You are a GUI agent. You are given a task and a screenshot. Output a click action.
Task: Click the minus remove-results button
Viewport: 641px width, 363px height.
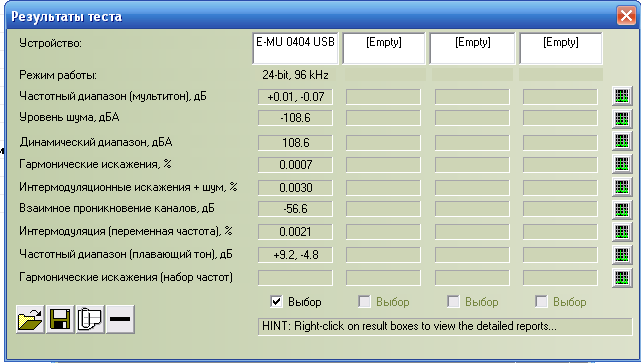[120, 319]
